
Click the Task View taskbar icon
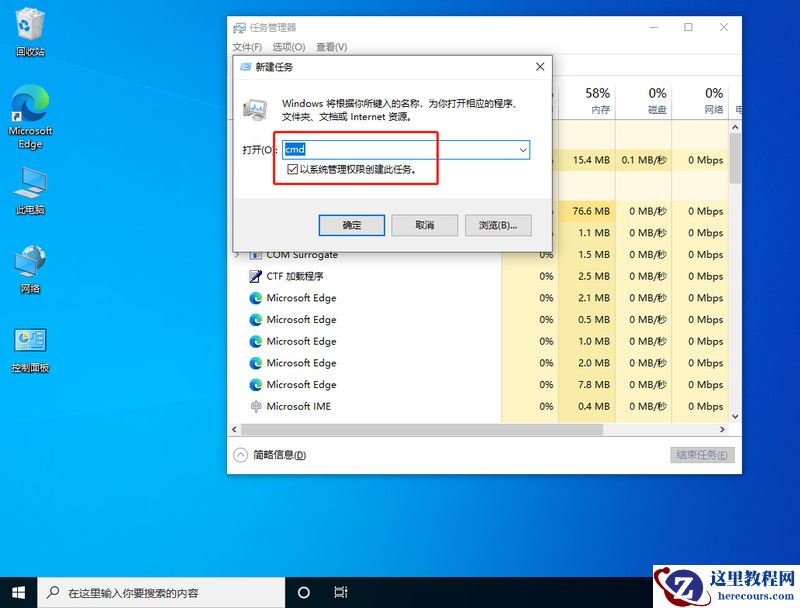(341, 592)
